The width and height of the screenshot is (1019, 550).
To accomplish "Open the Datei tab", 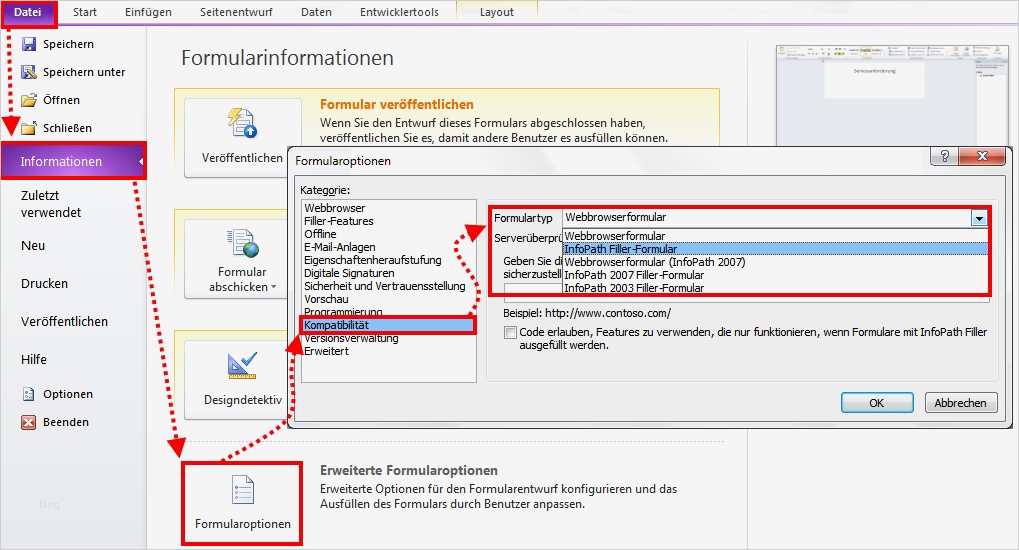I will tap(28, 12).
